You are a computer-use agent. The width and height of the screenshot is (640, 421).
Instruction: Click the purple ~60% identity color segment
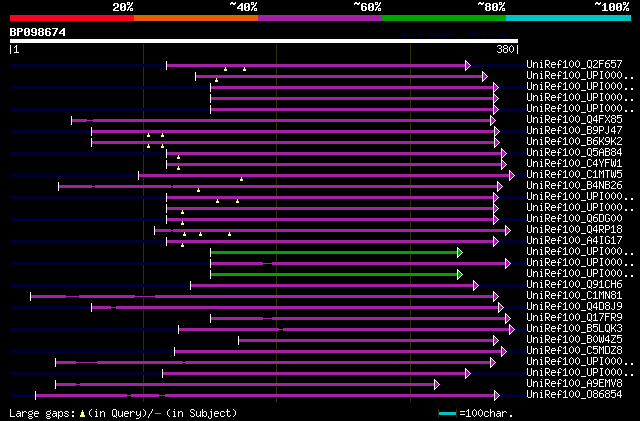(x=320, y=18)
